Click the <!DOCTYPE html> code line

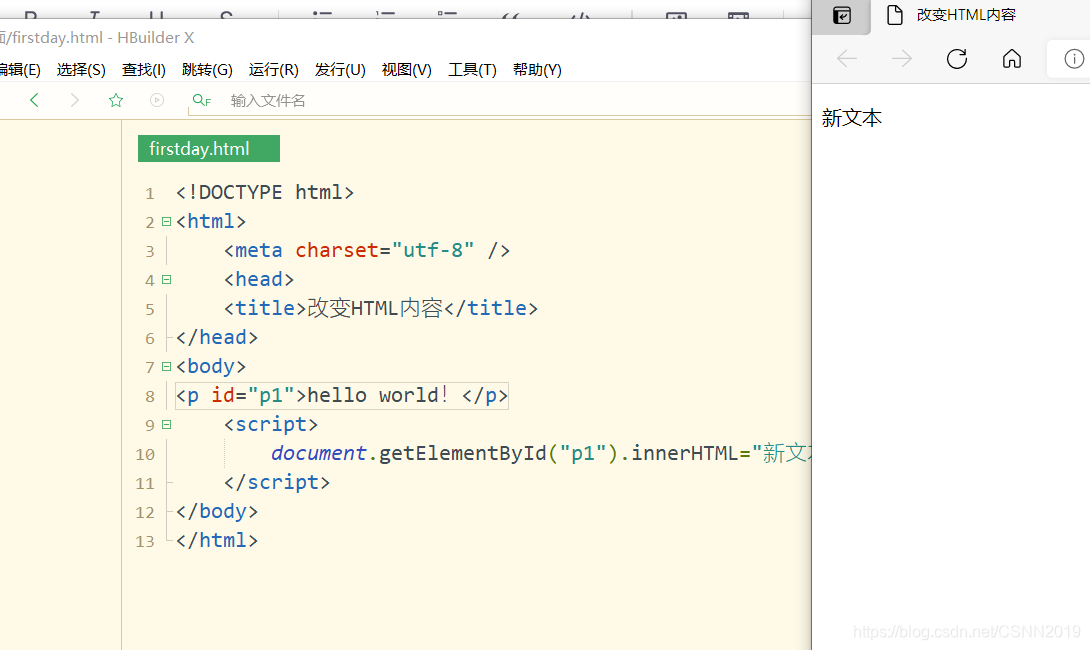265,193
